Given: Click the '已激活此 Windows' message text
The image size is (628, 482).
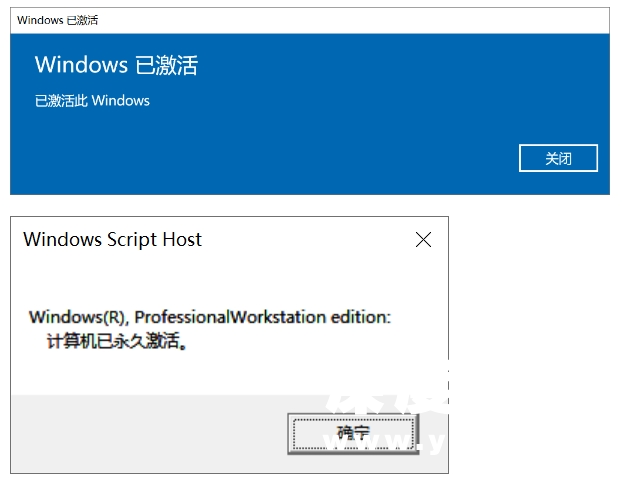Looking at the screenshot, I should click(x=92, y=101).
